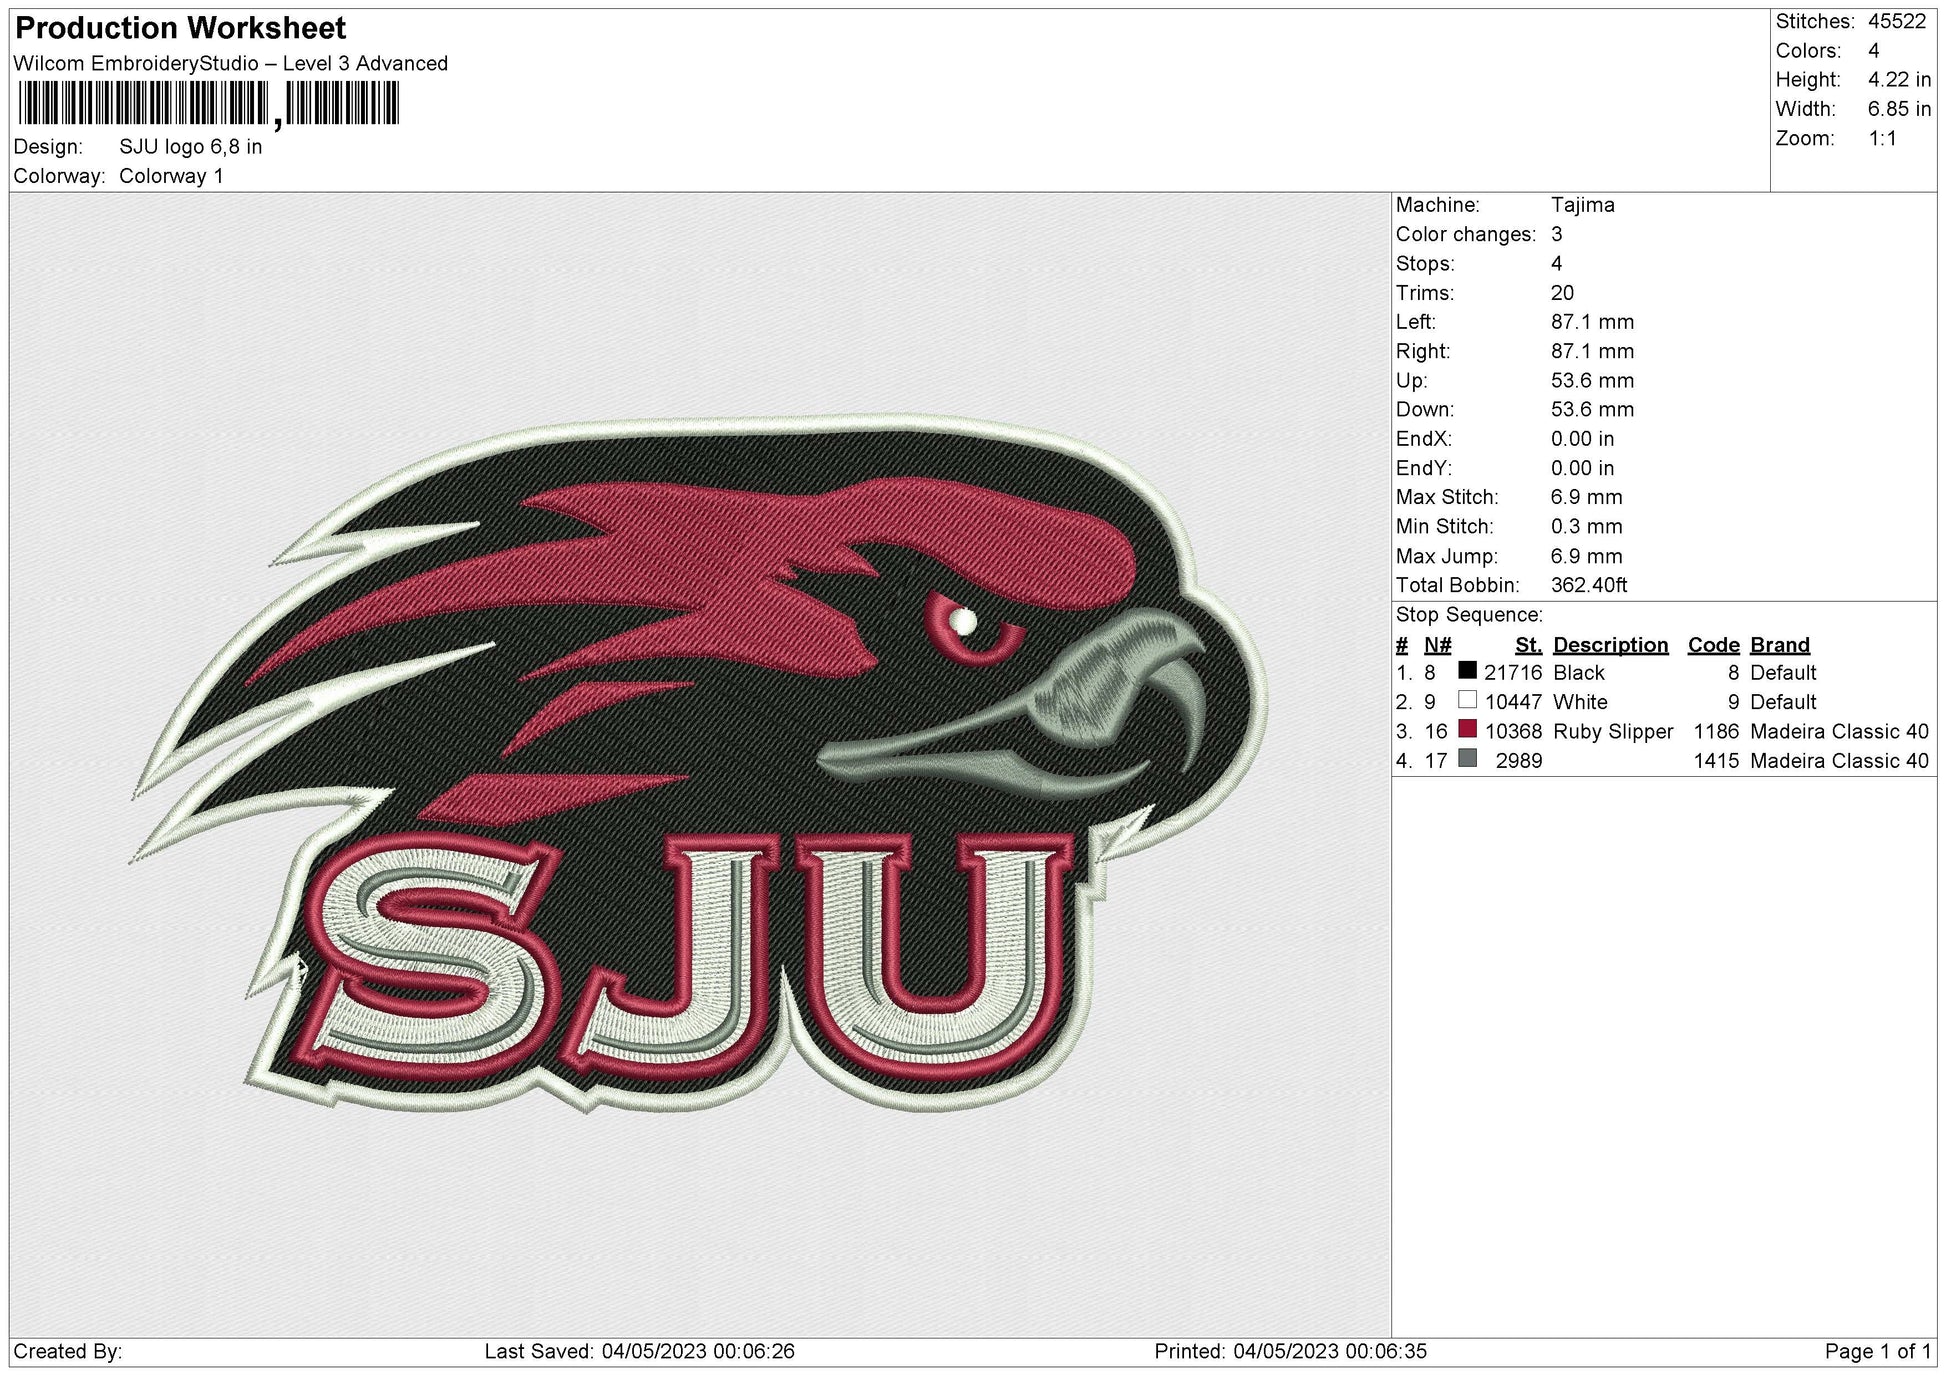Click the Colors count value 4
The width and height of the screenshot is (1946, 1375).
(x=1874, y=51)
